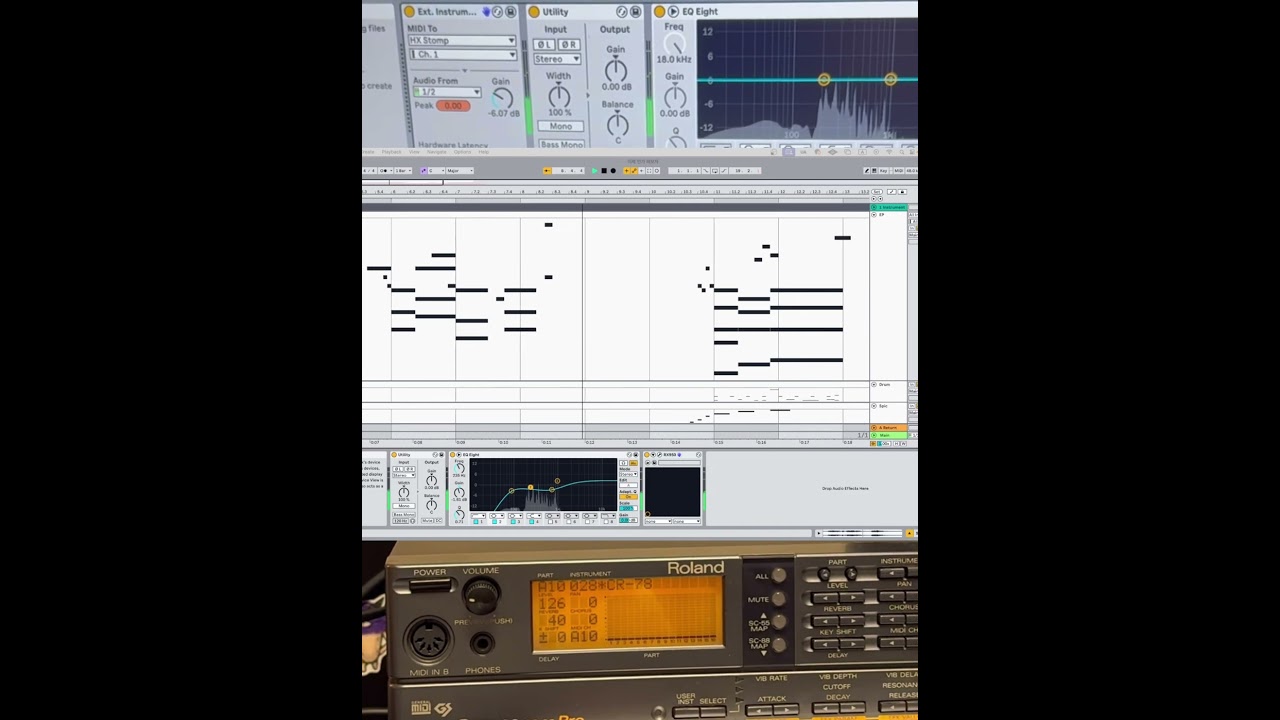Enable the Mono button in enlarged Utility
Screen dimensions: 1280x720
[x=560, y=126]
